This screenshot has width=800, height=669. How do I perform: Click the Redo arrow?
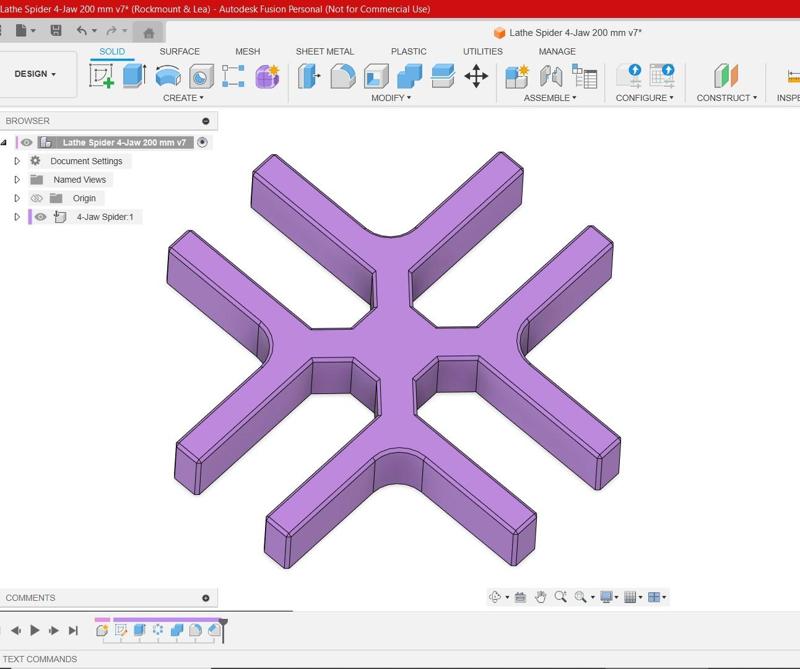pyautogui.click(x=111, y=31)
